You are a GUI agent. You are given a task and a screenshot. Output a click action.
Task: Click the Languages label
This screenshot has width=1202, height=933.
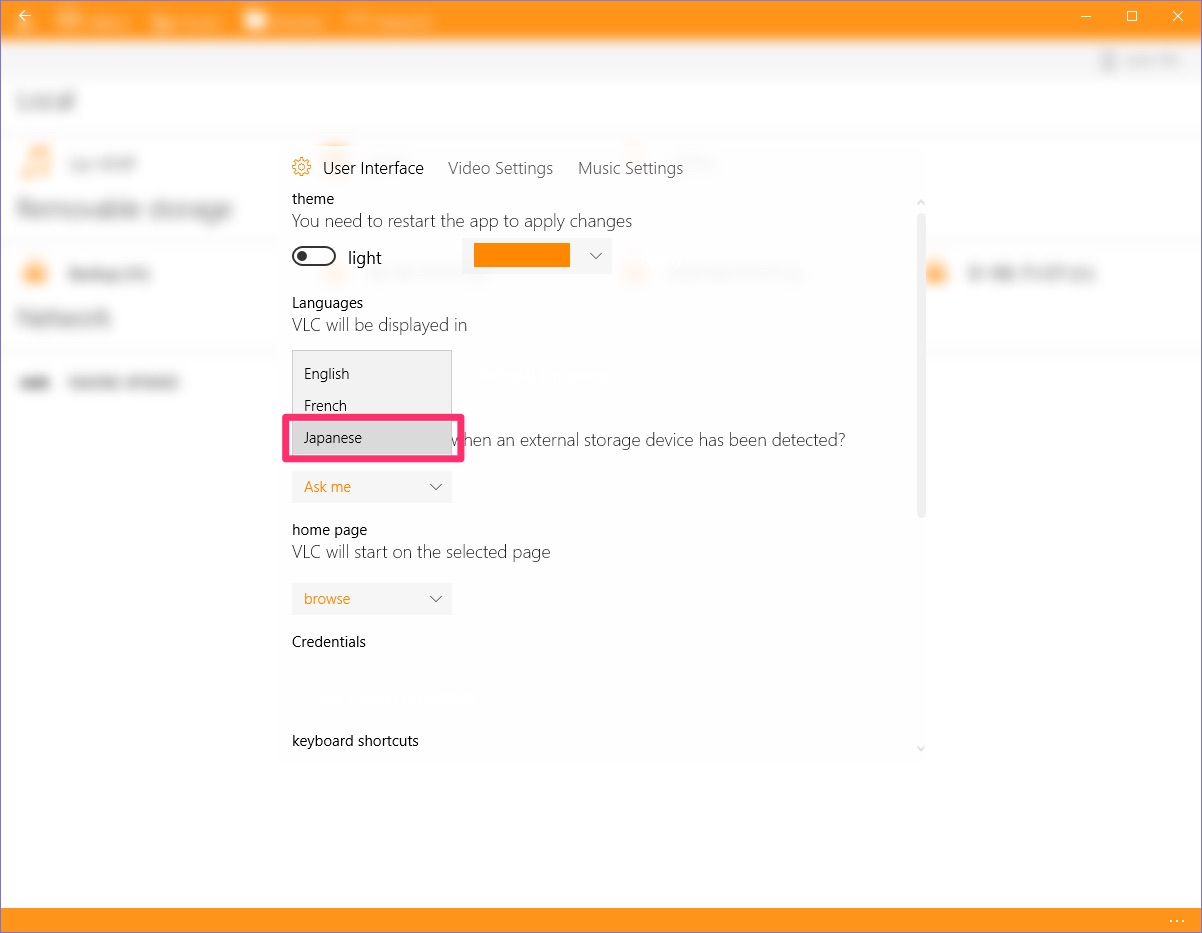327,303
